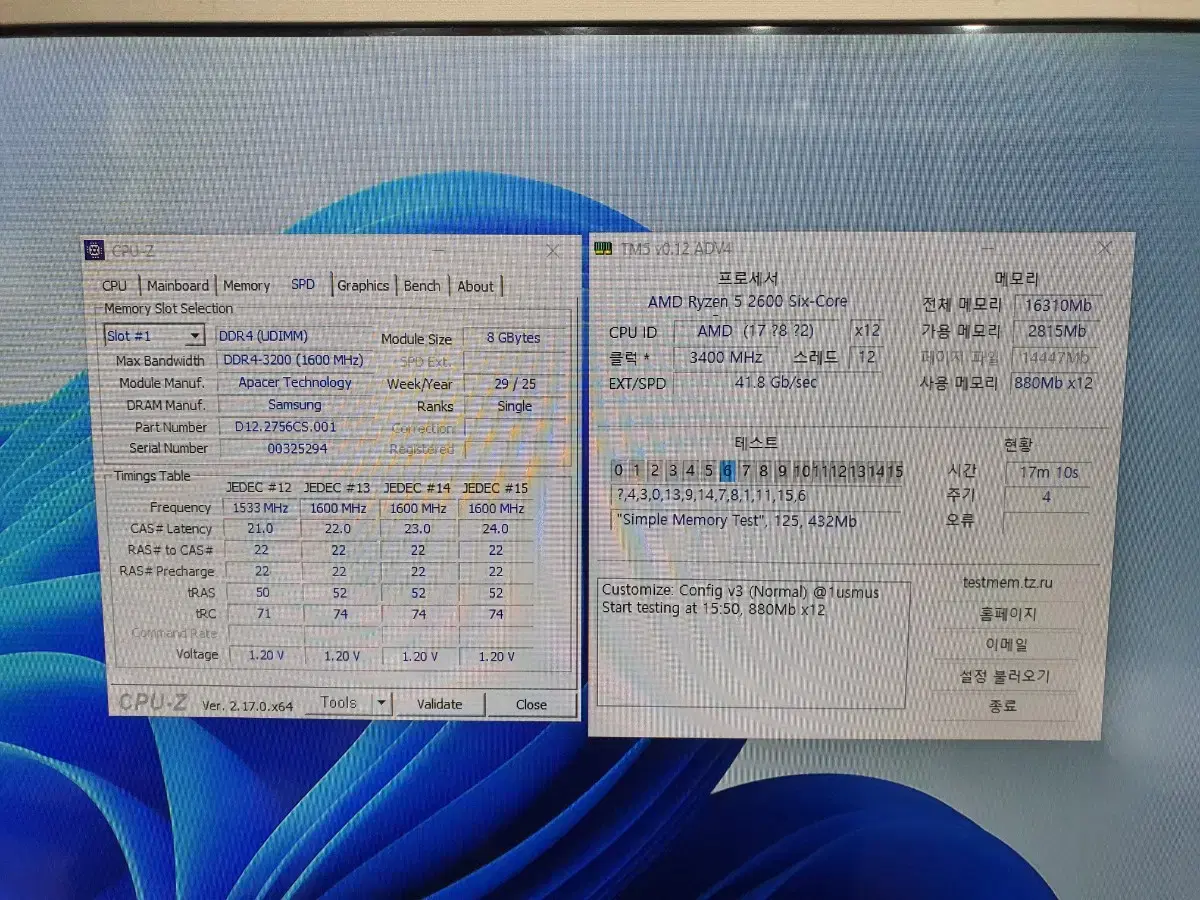
Task: Click test number 15 in test row
Action: pyautogui.click(x=893, y=471)
